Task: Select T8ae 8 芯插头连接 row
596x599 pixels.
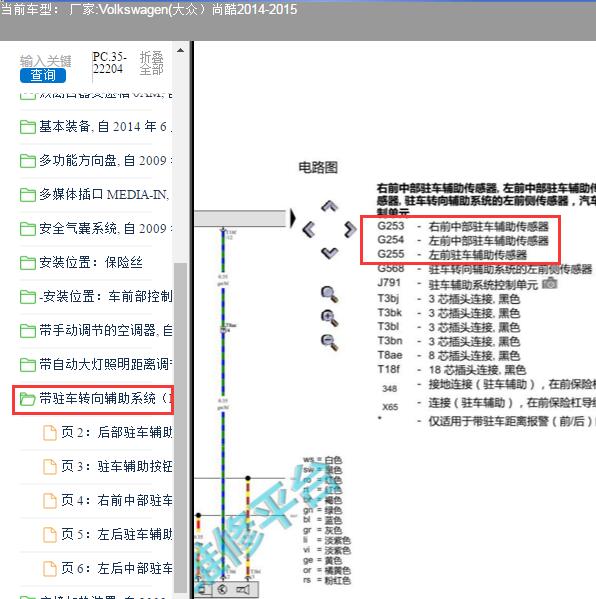Action: (x=449, y=356)
